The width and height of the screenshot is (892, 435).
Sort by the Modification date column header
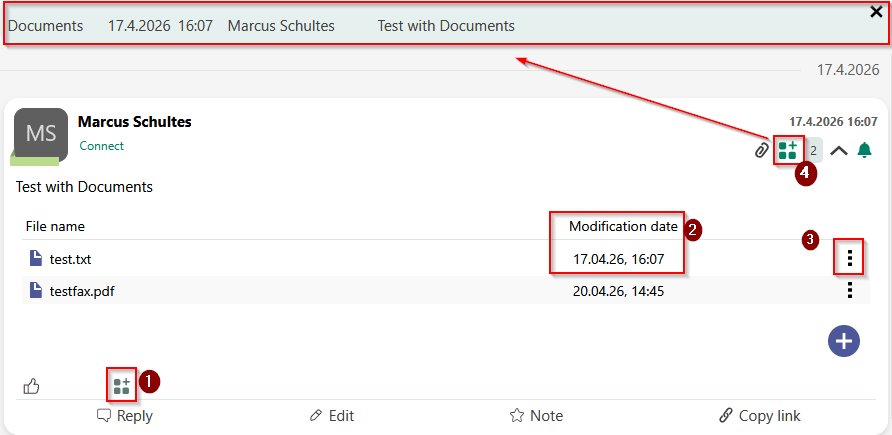[623, 226]
